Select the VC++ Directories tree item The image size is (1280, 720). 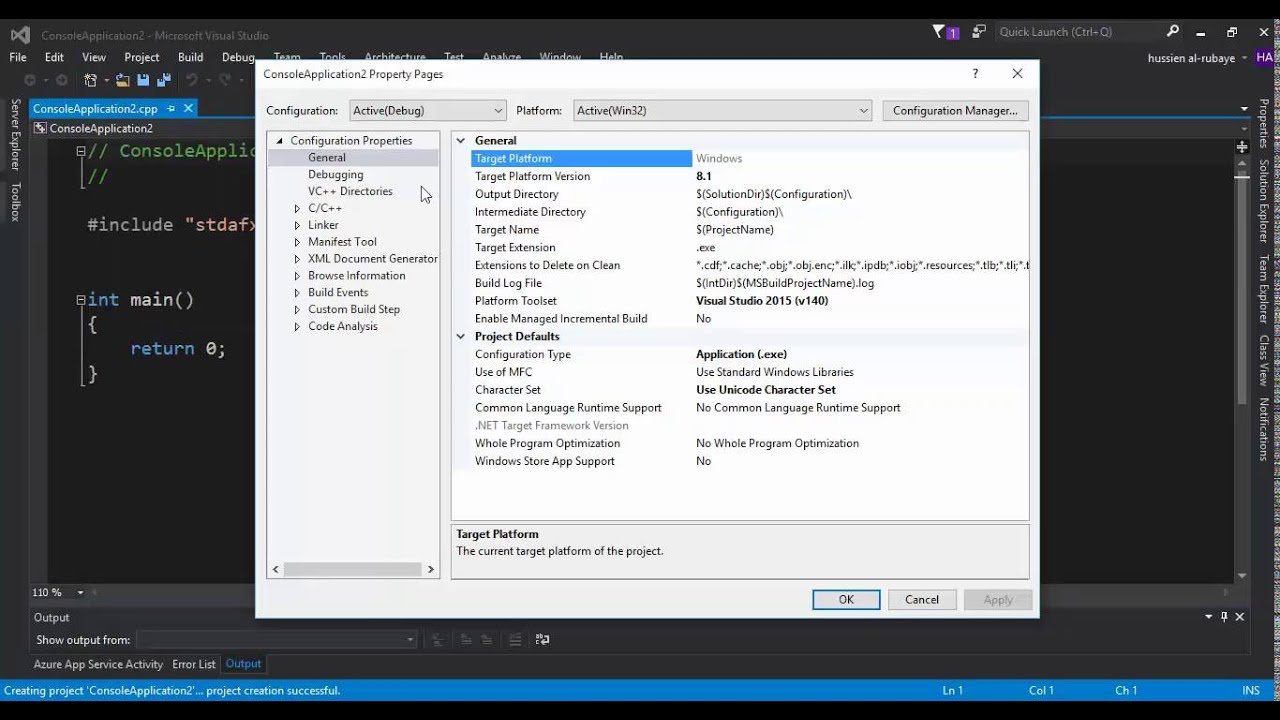pos(350,192)
